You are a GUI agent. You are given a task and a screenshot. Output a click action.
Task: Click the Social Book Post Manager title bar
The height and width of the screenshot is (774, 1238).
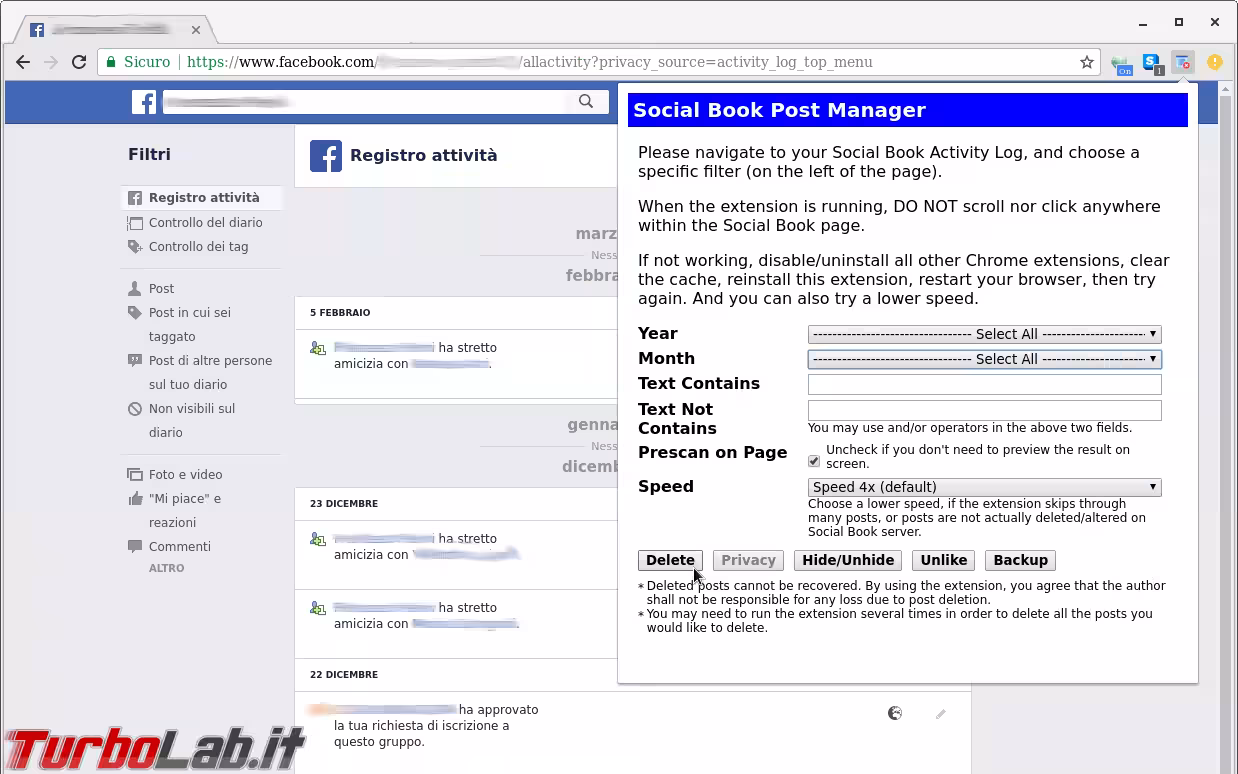[x=907, y=110]
